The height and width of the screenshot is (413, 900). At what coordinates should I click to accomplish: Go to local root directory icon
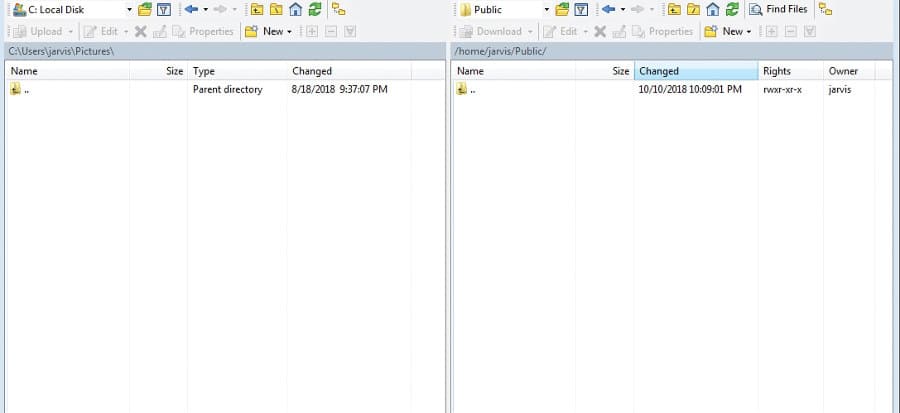pos(276,9)
